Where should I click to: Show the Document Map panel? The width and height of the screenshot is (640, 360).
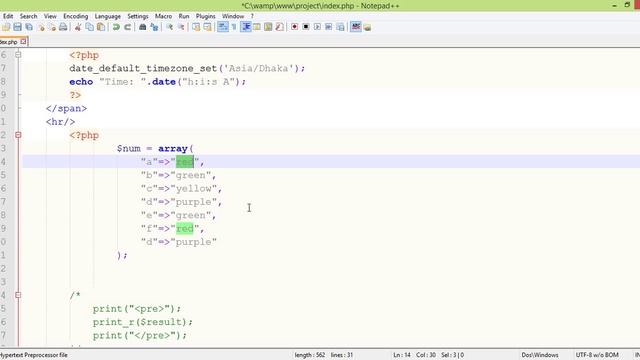coord(268,27)
